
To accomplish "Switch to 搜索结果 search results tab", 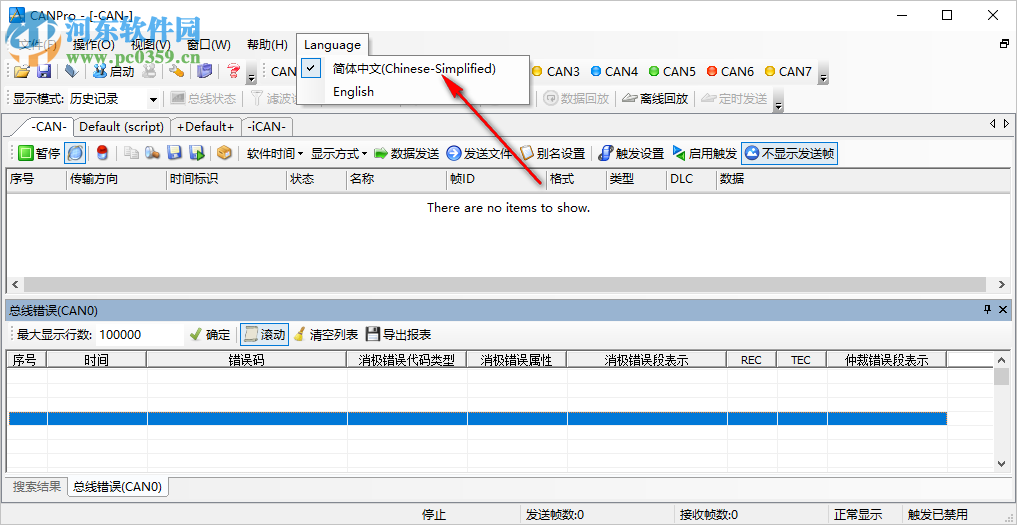I will (37, 486).
